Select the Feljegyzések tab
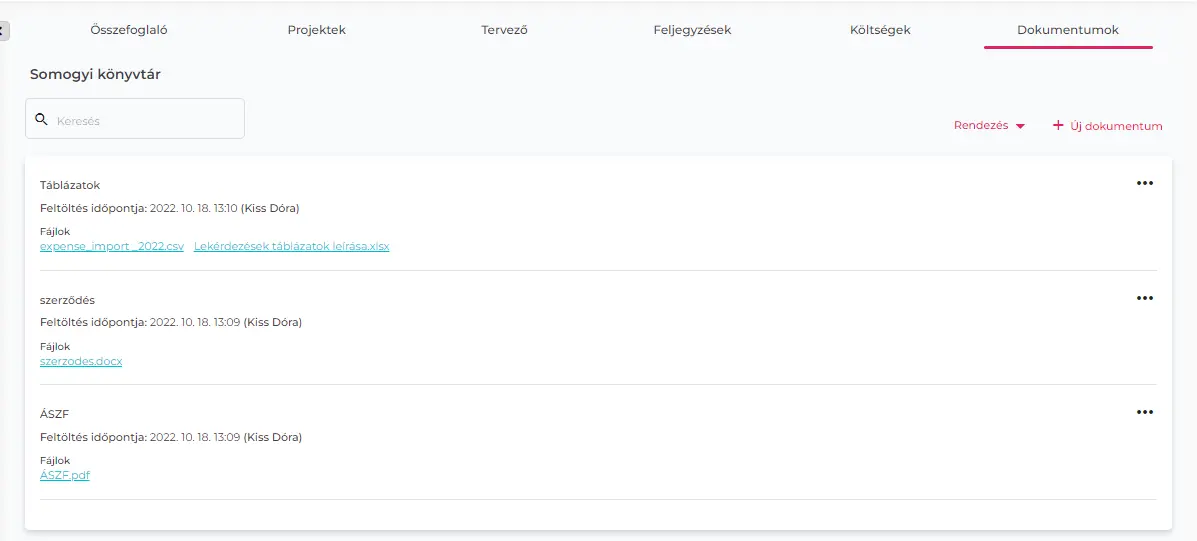1197x541 pixels. 692,30
